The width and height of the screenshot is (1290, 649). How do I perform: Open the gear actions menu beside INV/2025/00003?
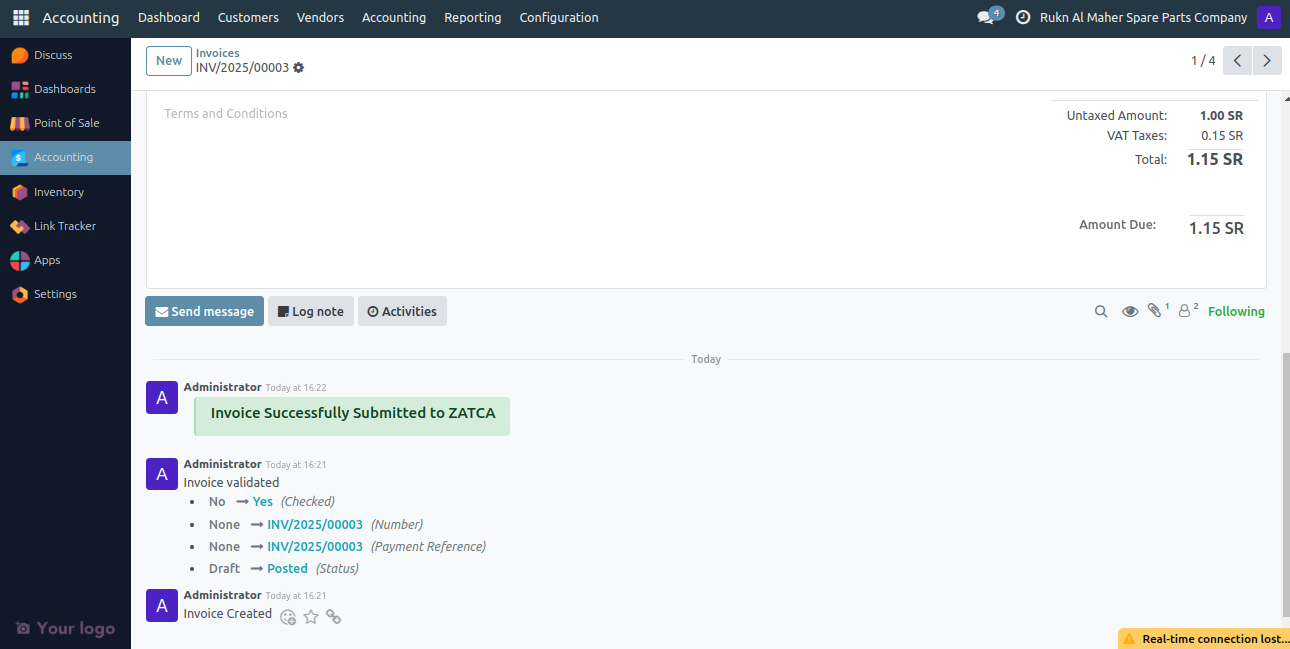click(x=298, y=67)
